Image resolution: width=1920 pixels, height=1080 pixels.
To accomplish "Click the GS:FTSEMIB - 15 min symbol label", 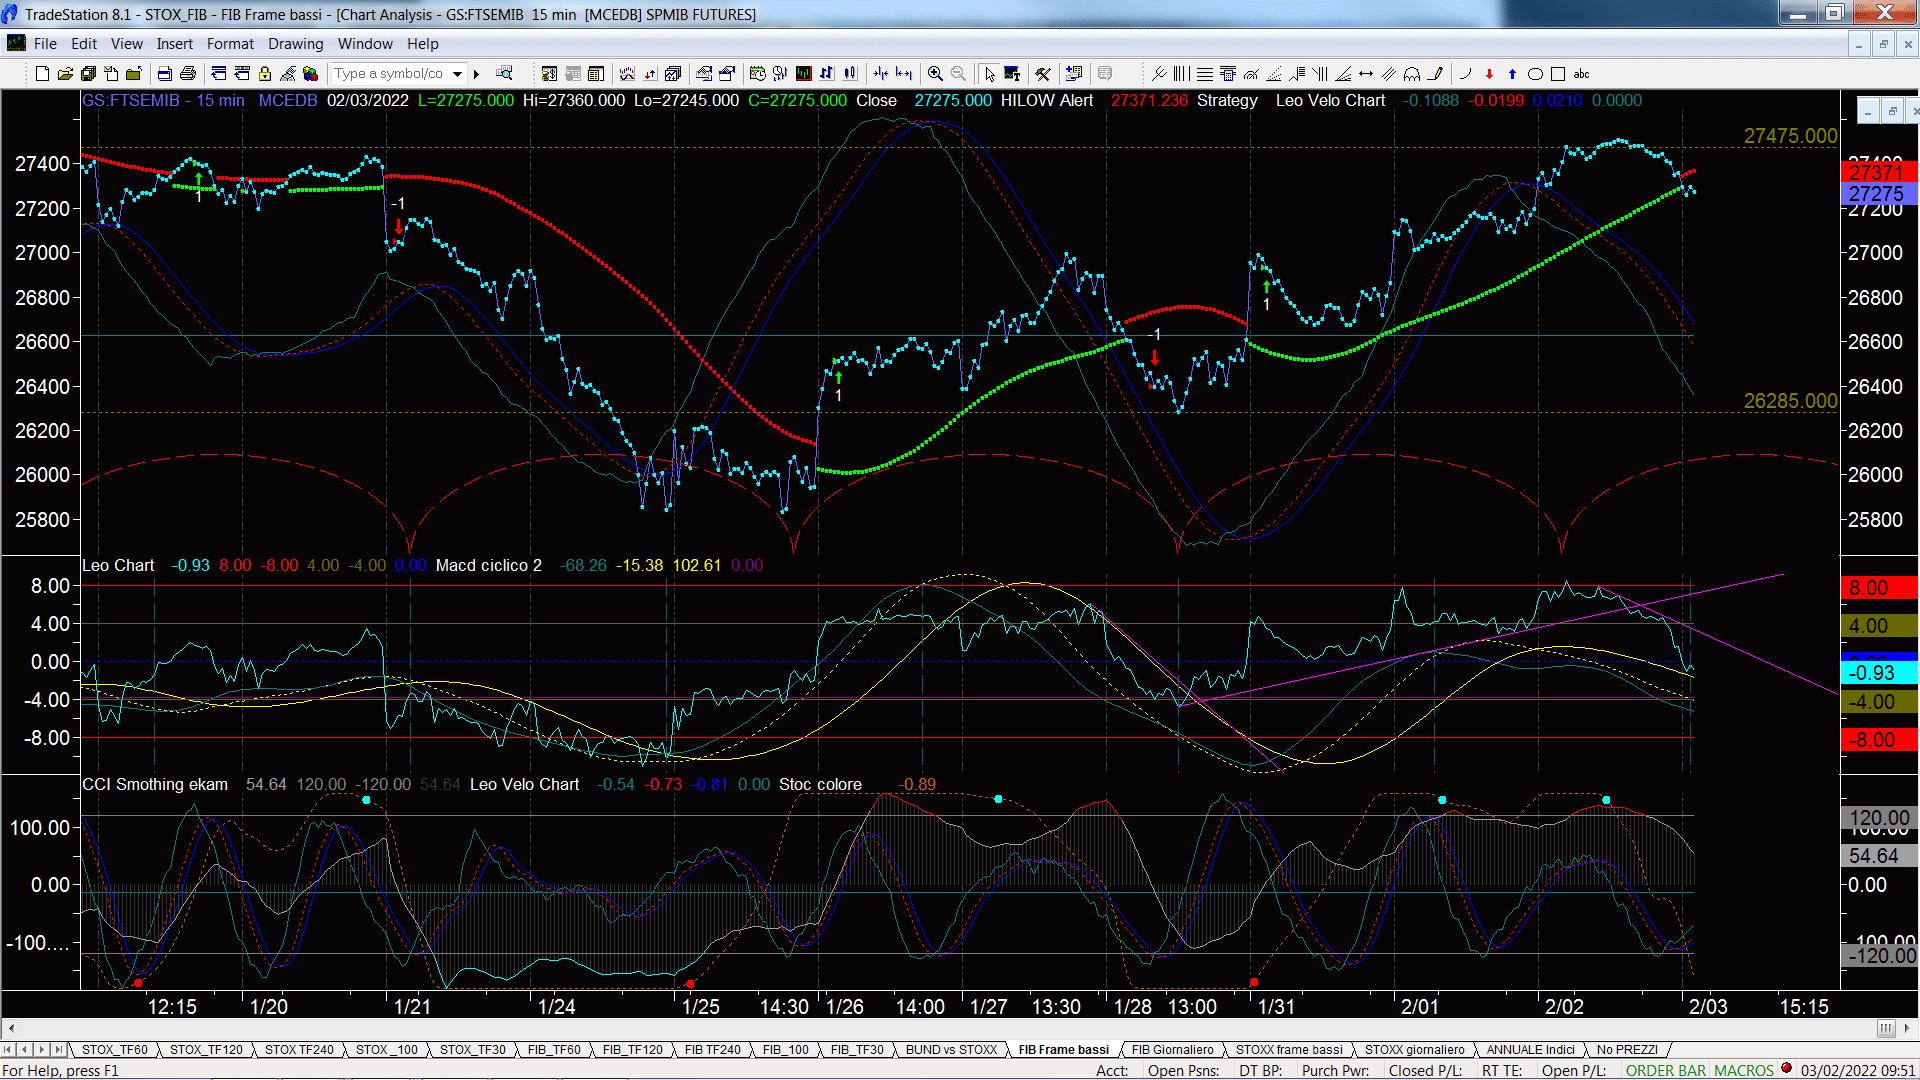I will 163,101.
